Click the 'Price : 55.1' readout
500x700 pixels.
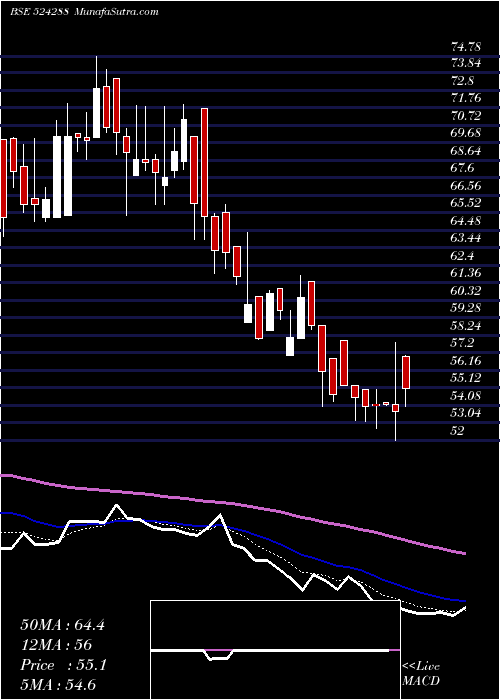[63, 665]
